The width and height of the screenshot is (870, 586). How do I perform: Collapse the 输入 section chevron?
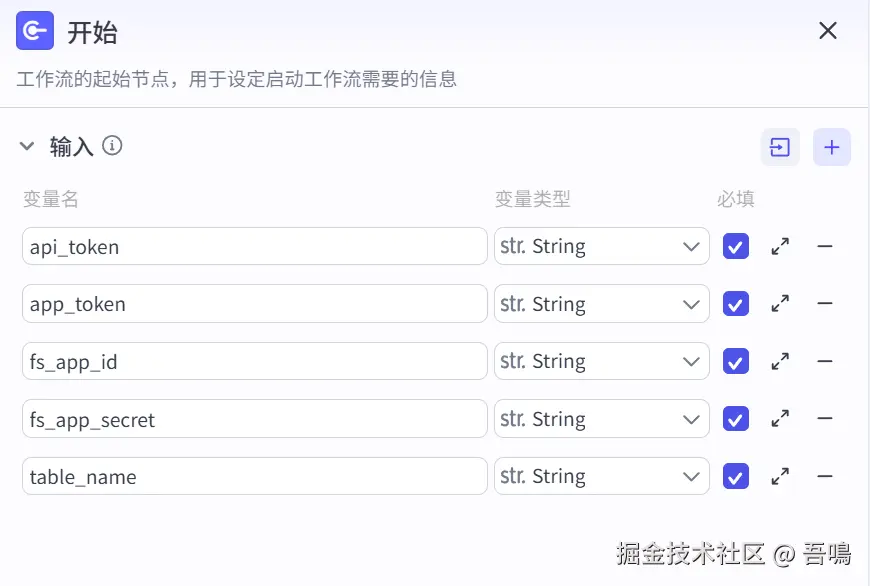pyautogui.click(x=27, y=147)
